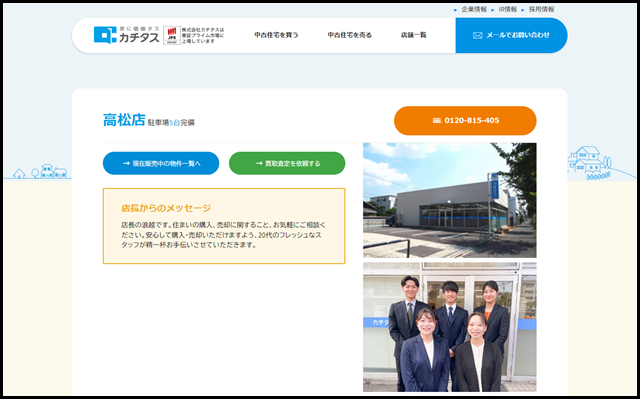Call 0120-815-405 orange phone button
This screenshot has width=640, height=399.
point(465,121)
